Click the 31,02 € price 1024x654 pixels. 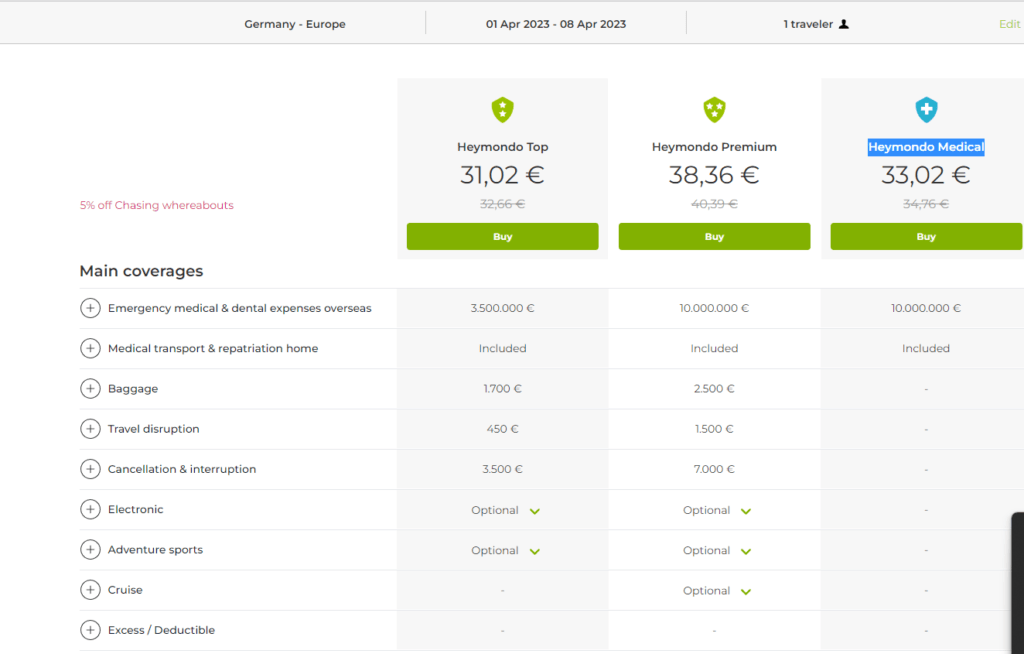coord(502,175)
